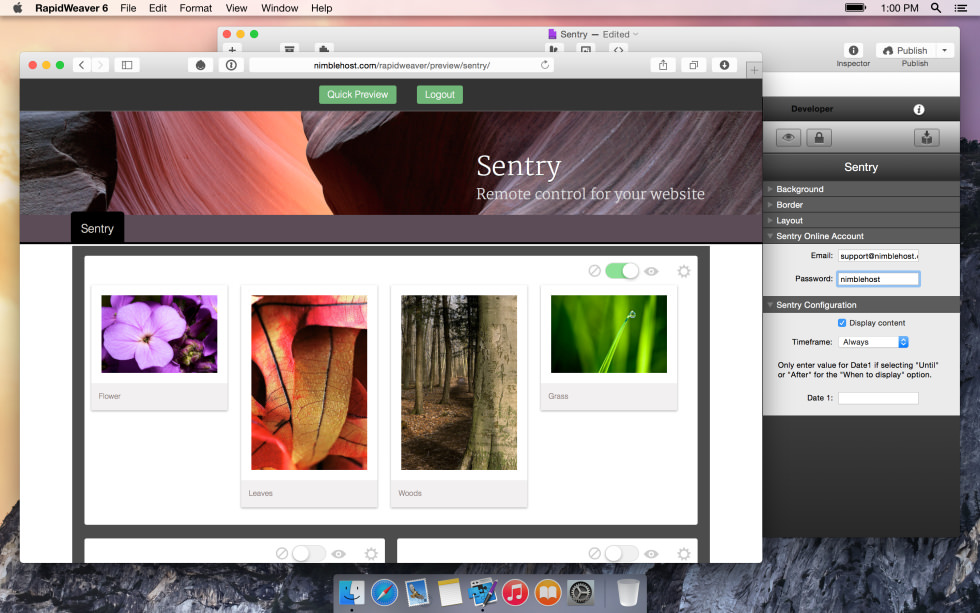Click the export box button in Developer panel
This screenshot has height=613, width=980.
(x=927, y=137)
